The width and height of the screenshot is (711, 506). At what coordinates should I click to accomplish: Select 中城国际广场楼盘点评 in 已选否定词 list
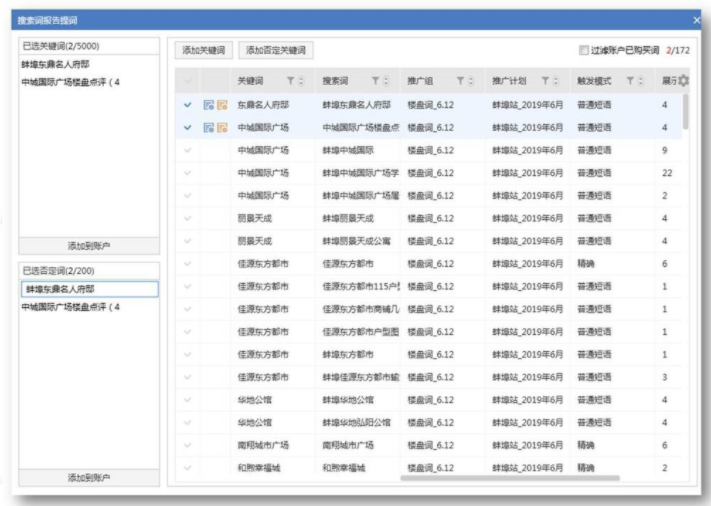coord(70,307)
